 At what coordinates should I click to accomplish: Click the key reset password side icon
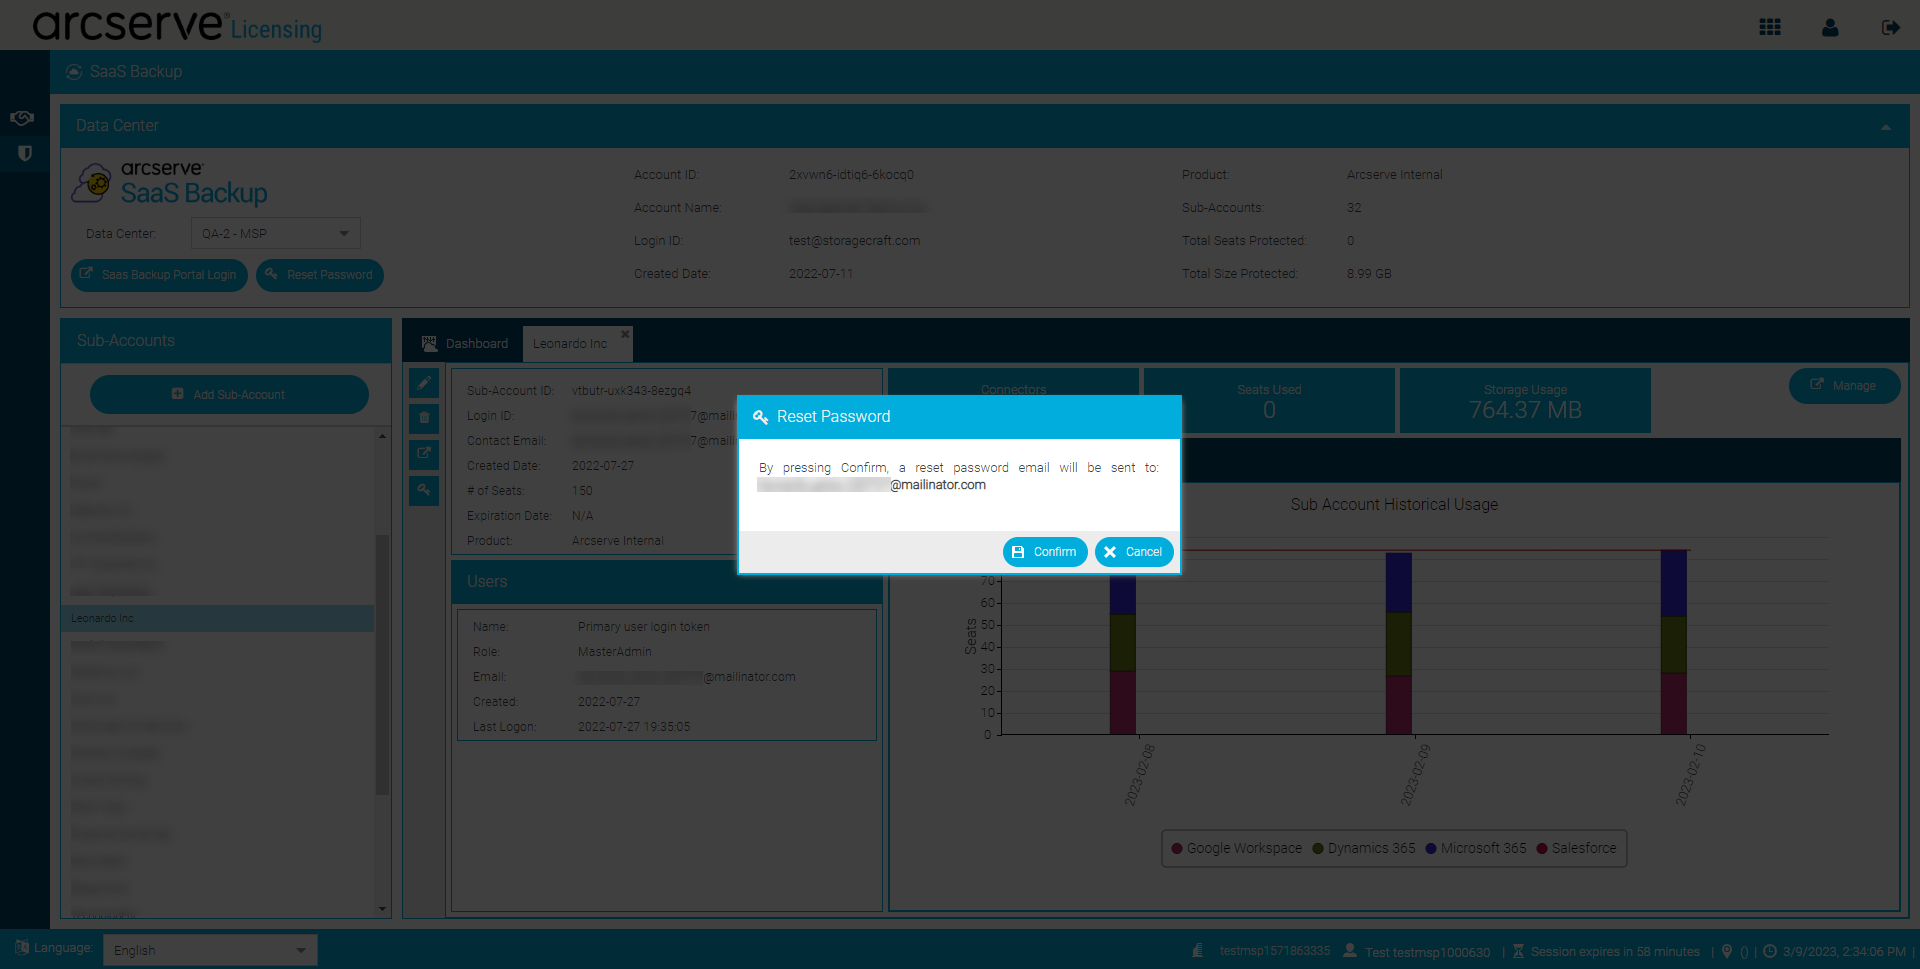pyautogui.click(x=424, y=490)
